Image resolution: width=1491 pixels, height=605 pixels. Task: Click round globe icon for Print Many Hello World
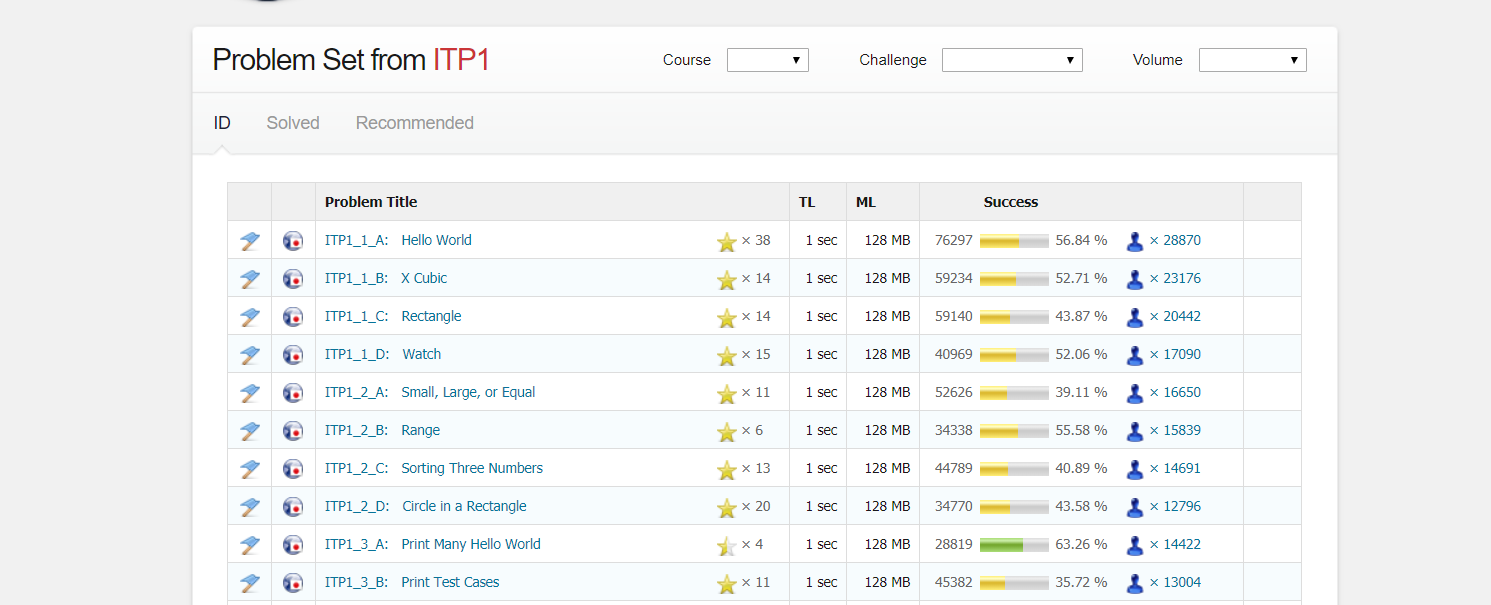pos(293,545)
